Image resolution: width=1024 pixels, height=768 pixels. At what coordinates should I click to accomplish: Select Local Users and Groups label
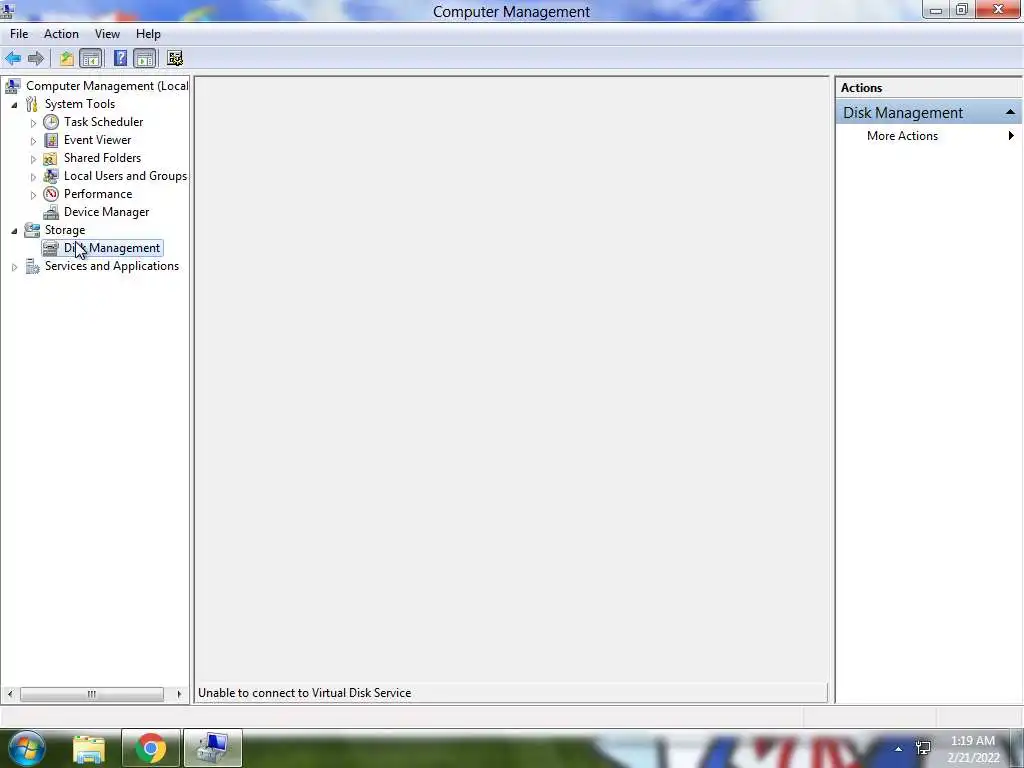pyautogui.click(x=125, y=176)
